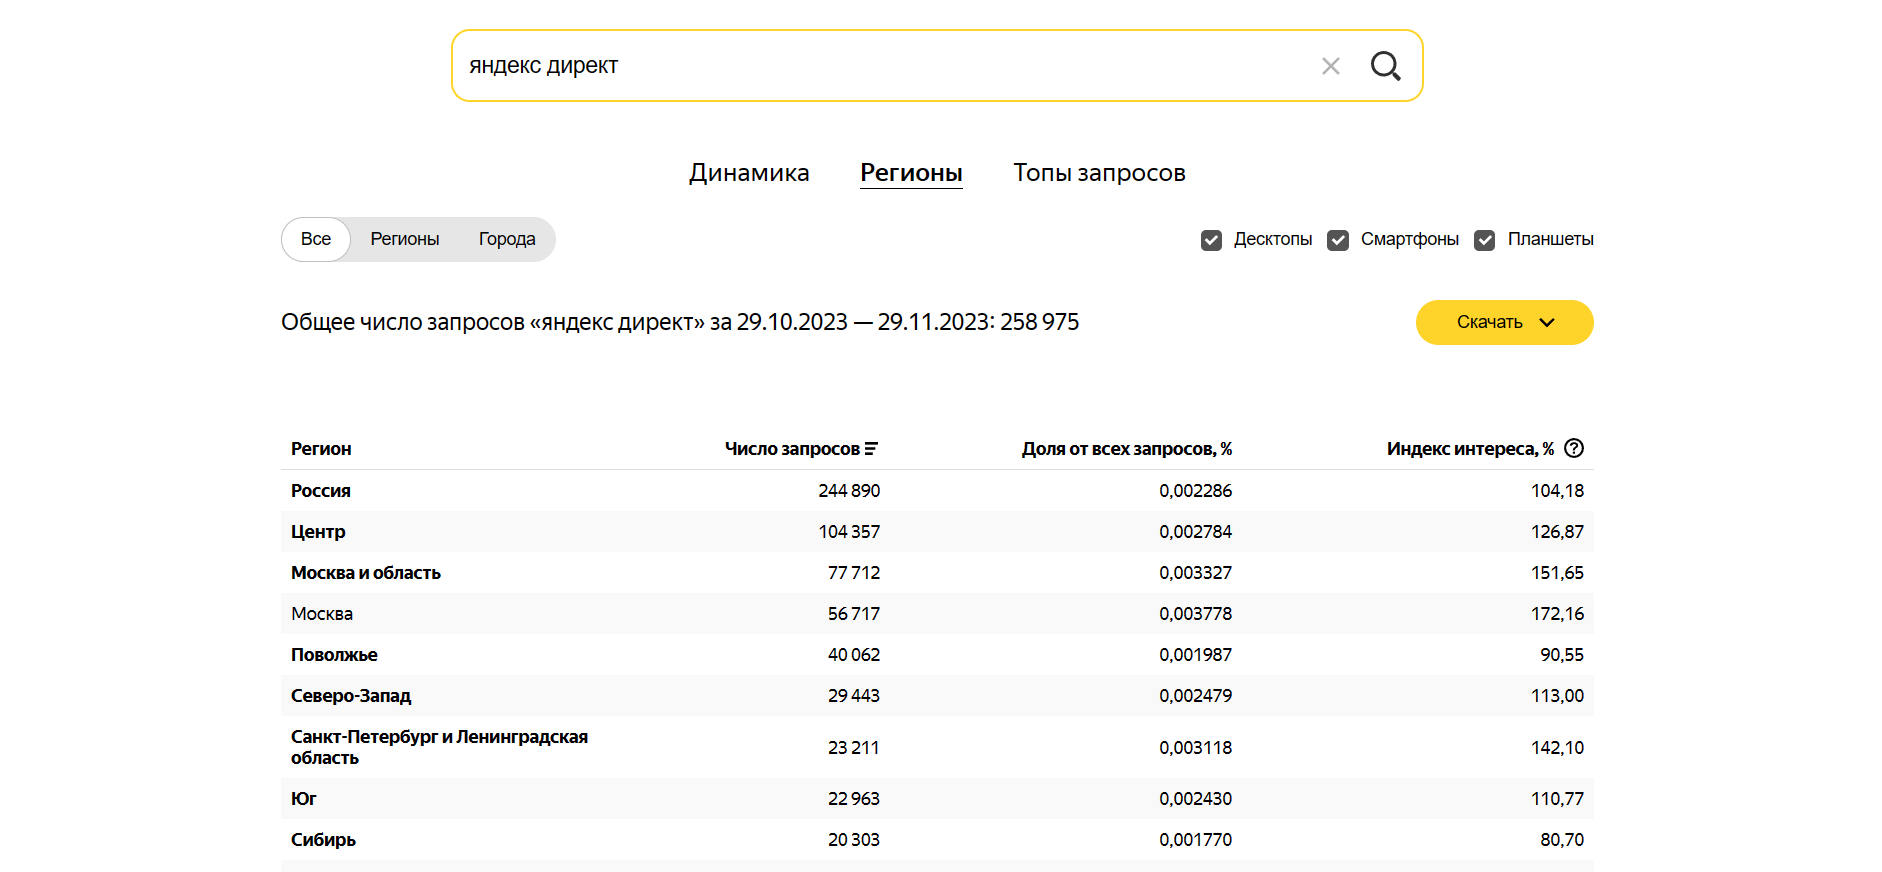Viewport: 1882px width, 872px height.
Task: Click the 77 712 requests value
Action: (854, 573)
